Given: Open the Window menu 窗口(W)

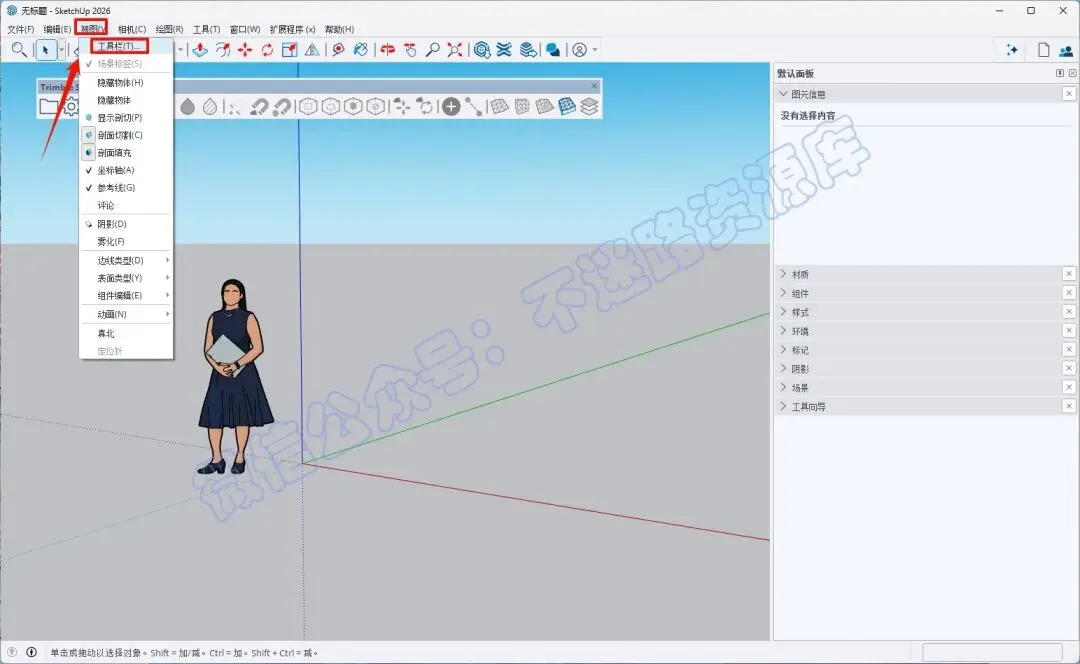Looking at the screenshot, I should coord(245,29).
